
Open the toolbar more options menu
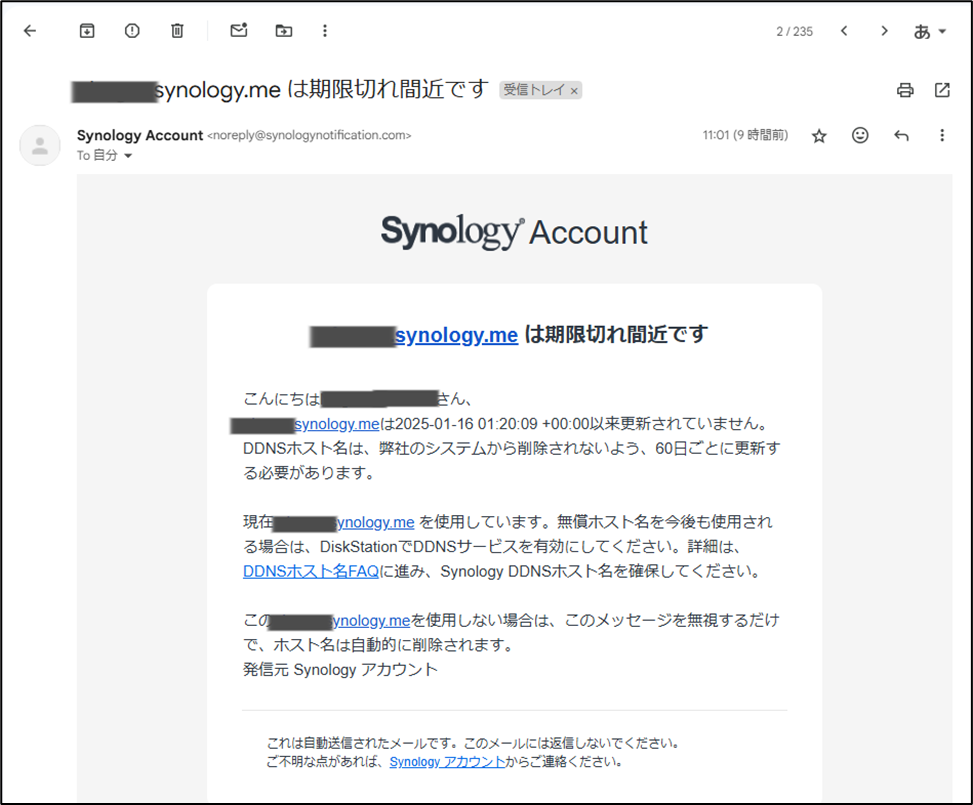pos(325,30)
